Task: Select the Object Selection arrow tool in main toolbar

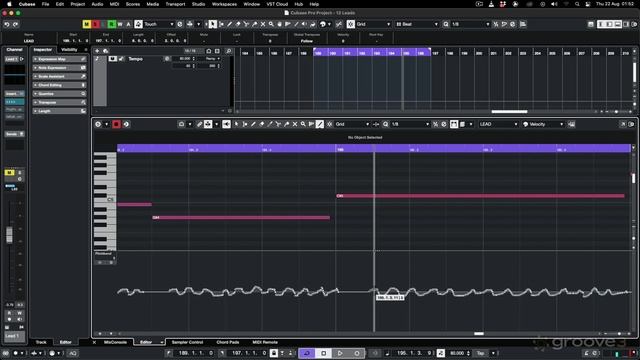Action: pos(213,24)
